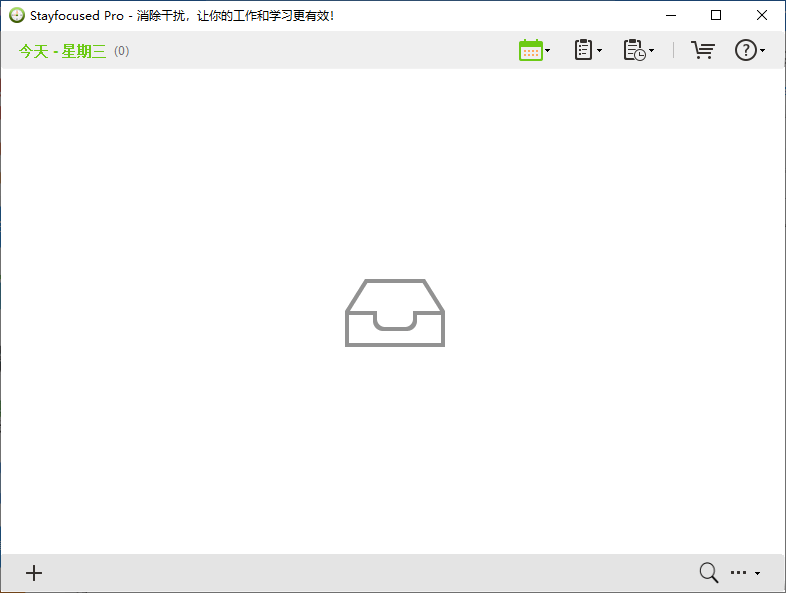Open the green calendar view icon

(531, 50)
